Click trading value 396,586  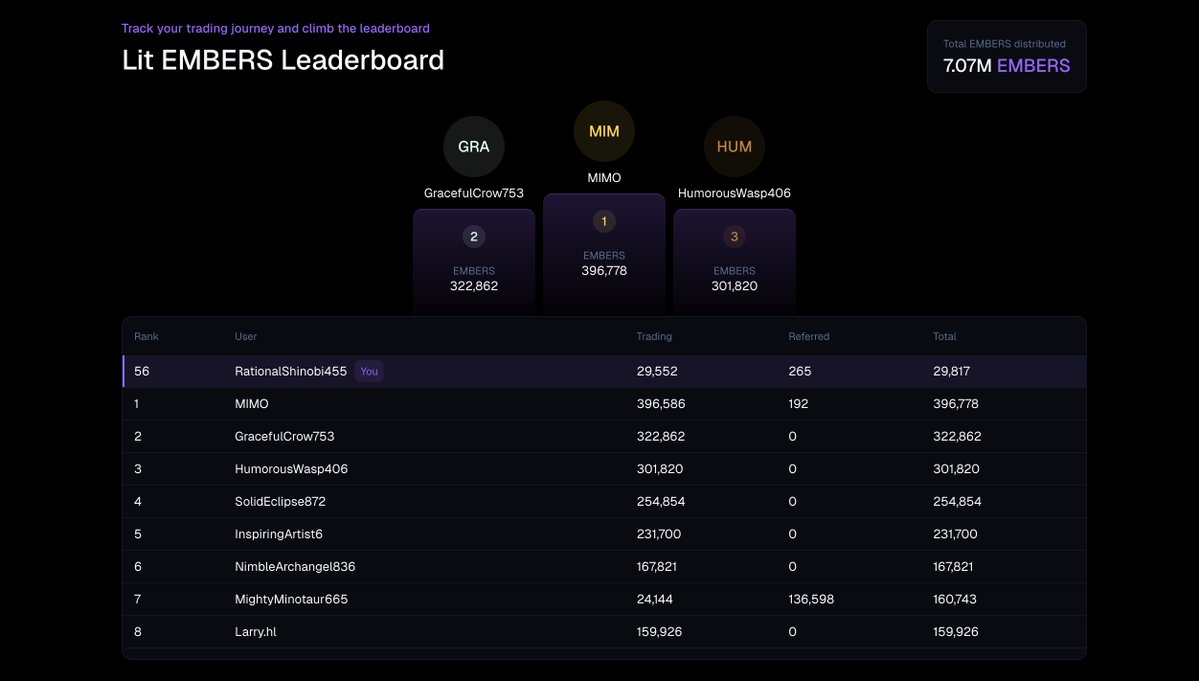tap(661, 404)
